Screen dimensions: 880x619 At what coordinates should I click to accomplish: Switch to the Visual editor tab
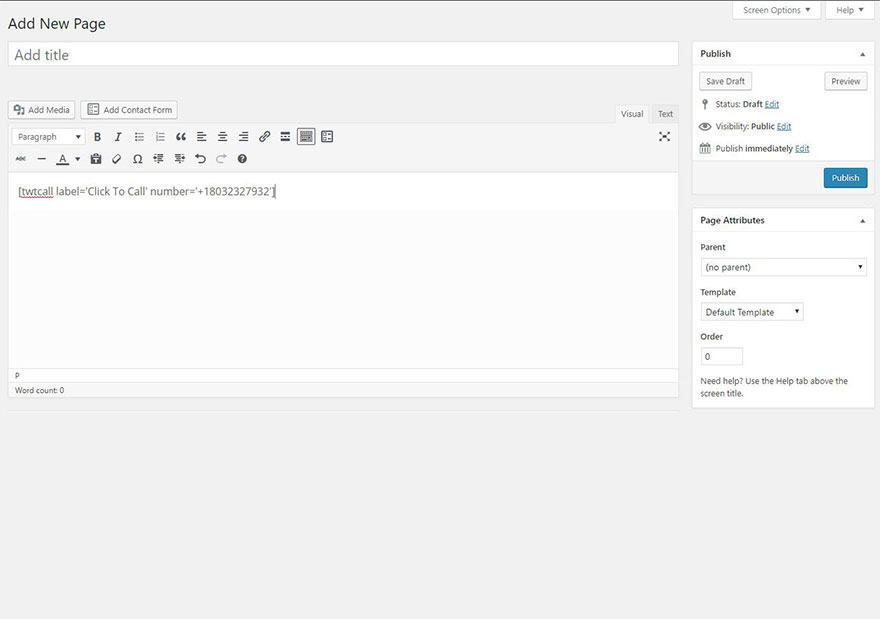point(632,114)
